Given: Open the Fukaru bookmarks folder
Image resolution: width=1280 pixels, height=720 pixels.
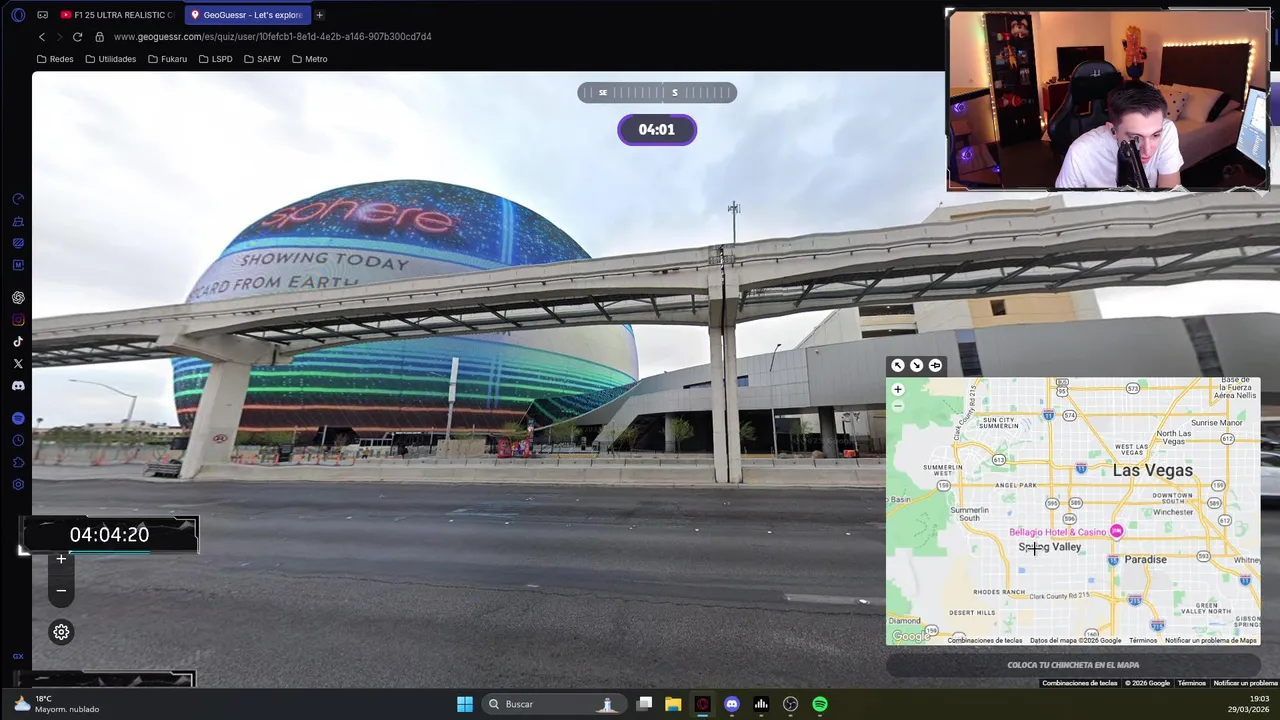Looking at the screenshot, I should [167, 59].
